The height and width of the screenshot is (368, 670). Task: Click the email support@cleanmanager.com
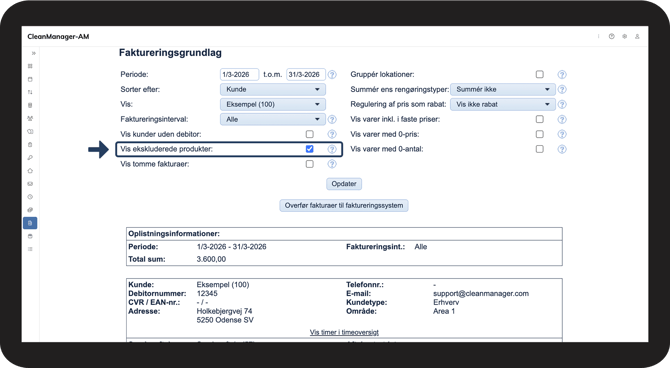481,294
